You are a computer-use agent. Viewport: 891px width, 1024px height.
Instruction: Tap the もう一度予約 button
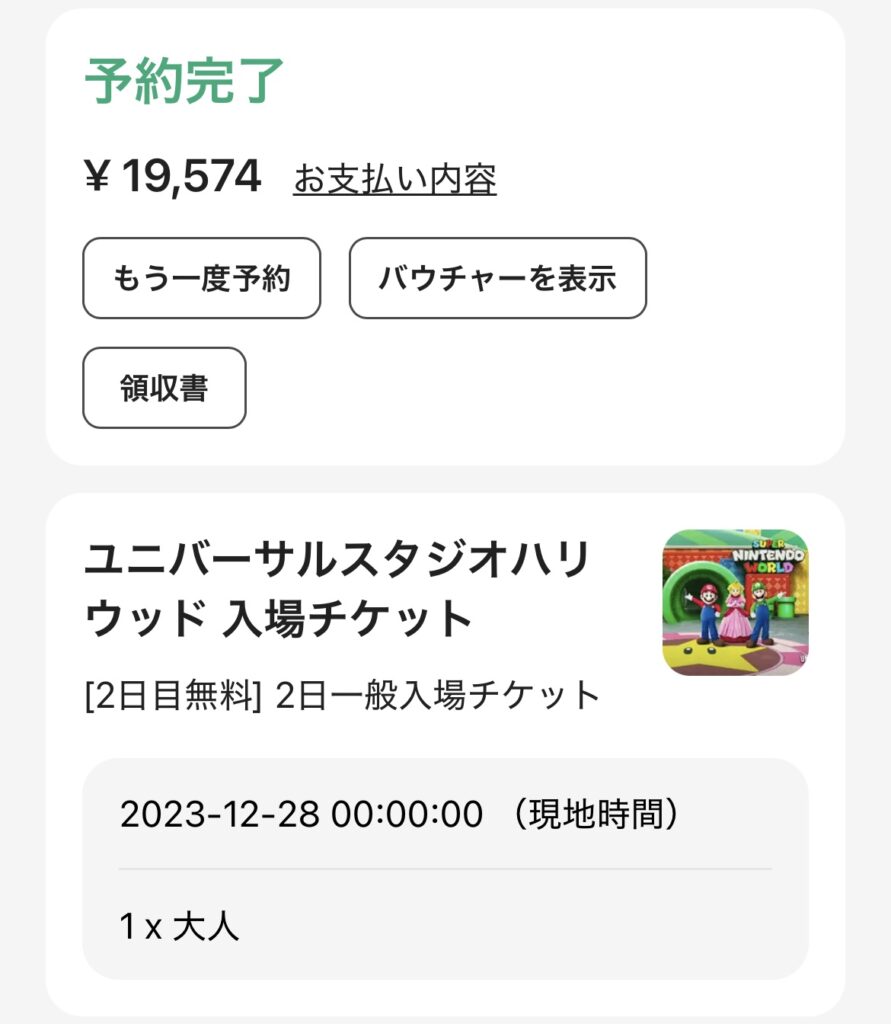pos(202,278)
